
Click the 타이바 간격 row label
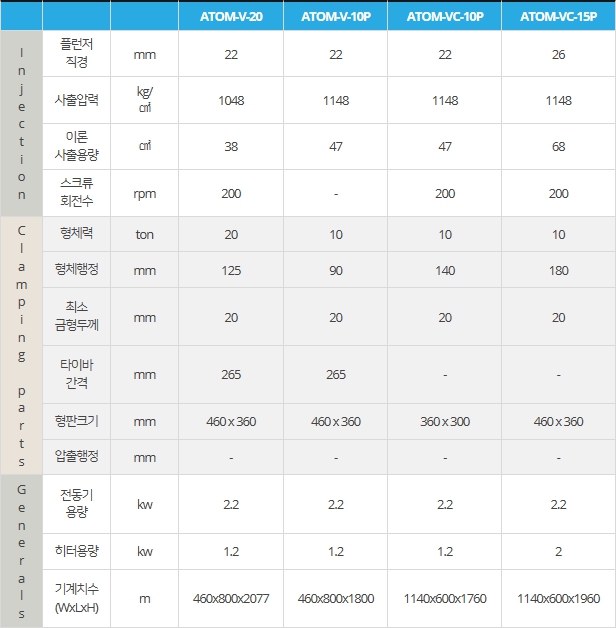pos(76,374)
